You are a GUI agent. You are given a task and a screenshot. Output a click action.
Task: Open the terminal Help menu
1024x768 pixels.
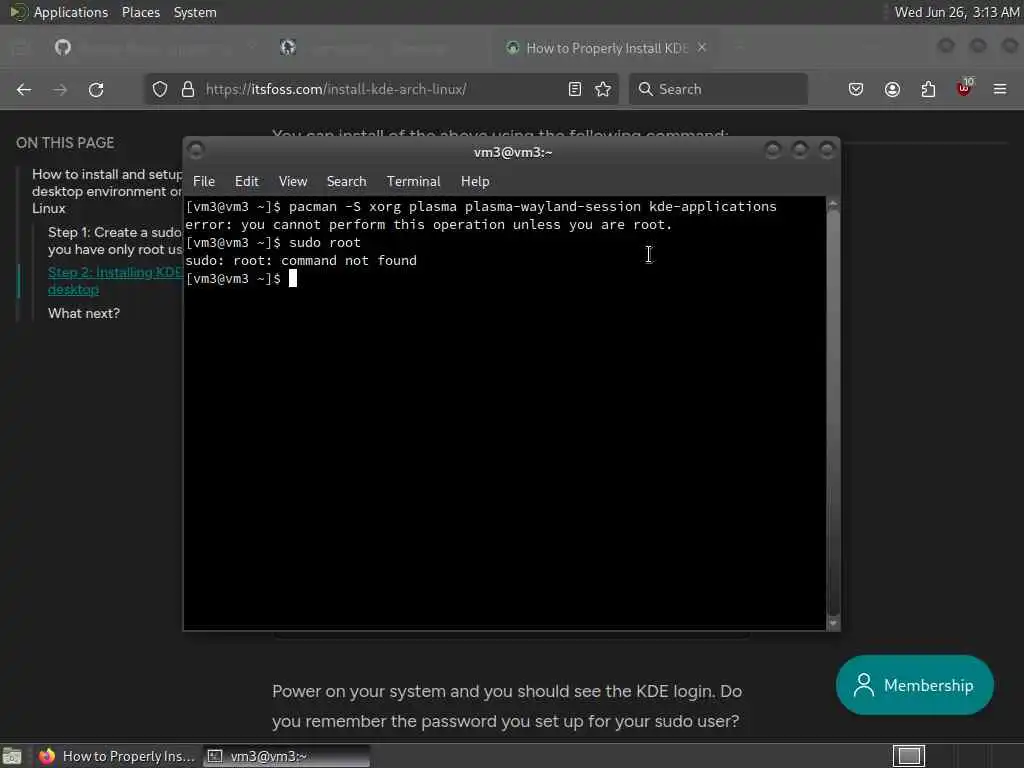475,182
